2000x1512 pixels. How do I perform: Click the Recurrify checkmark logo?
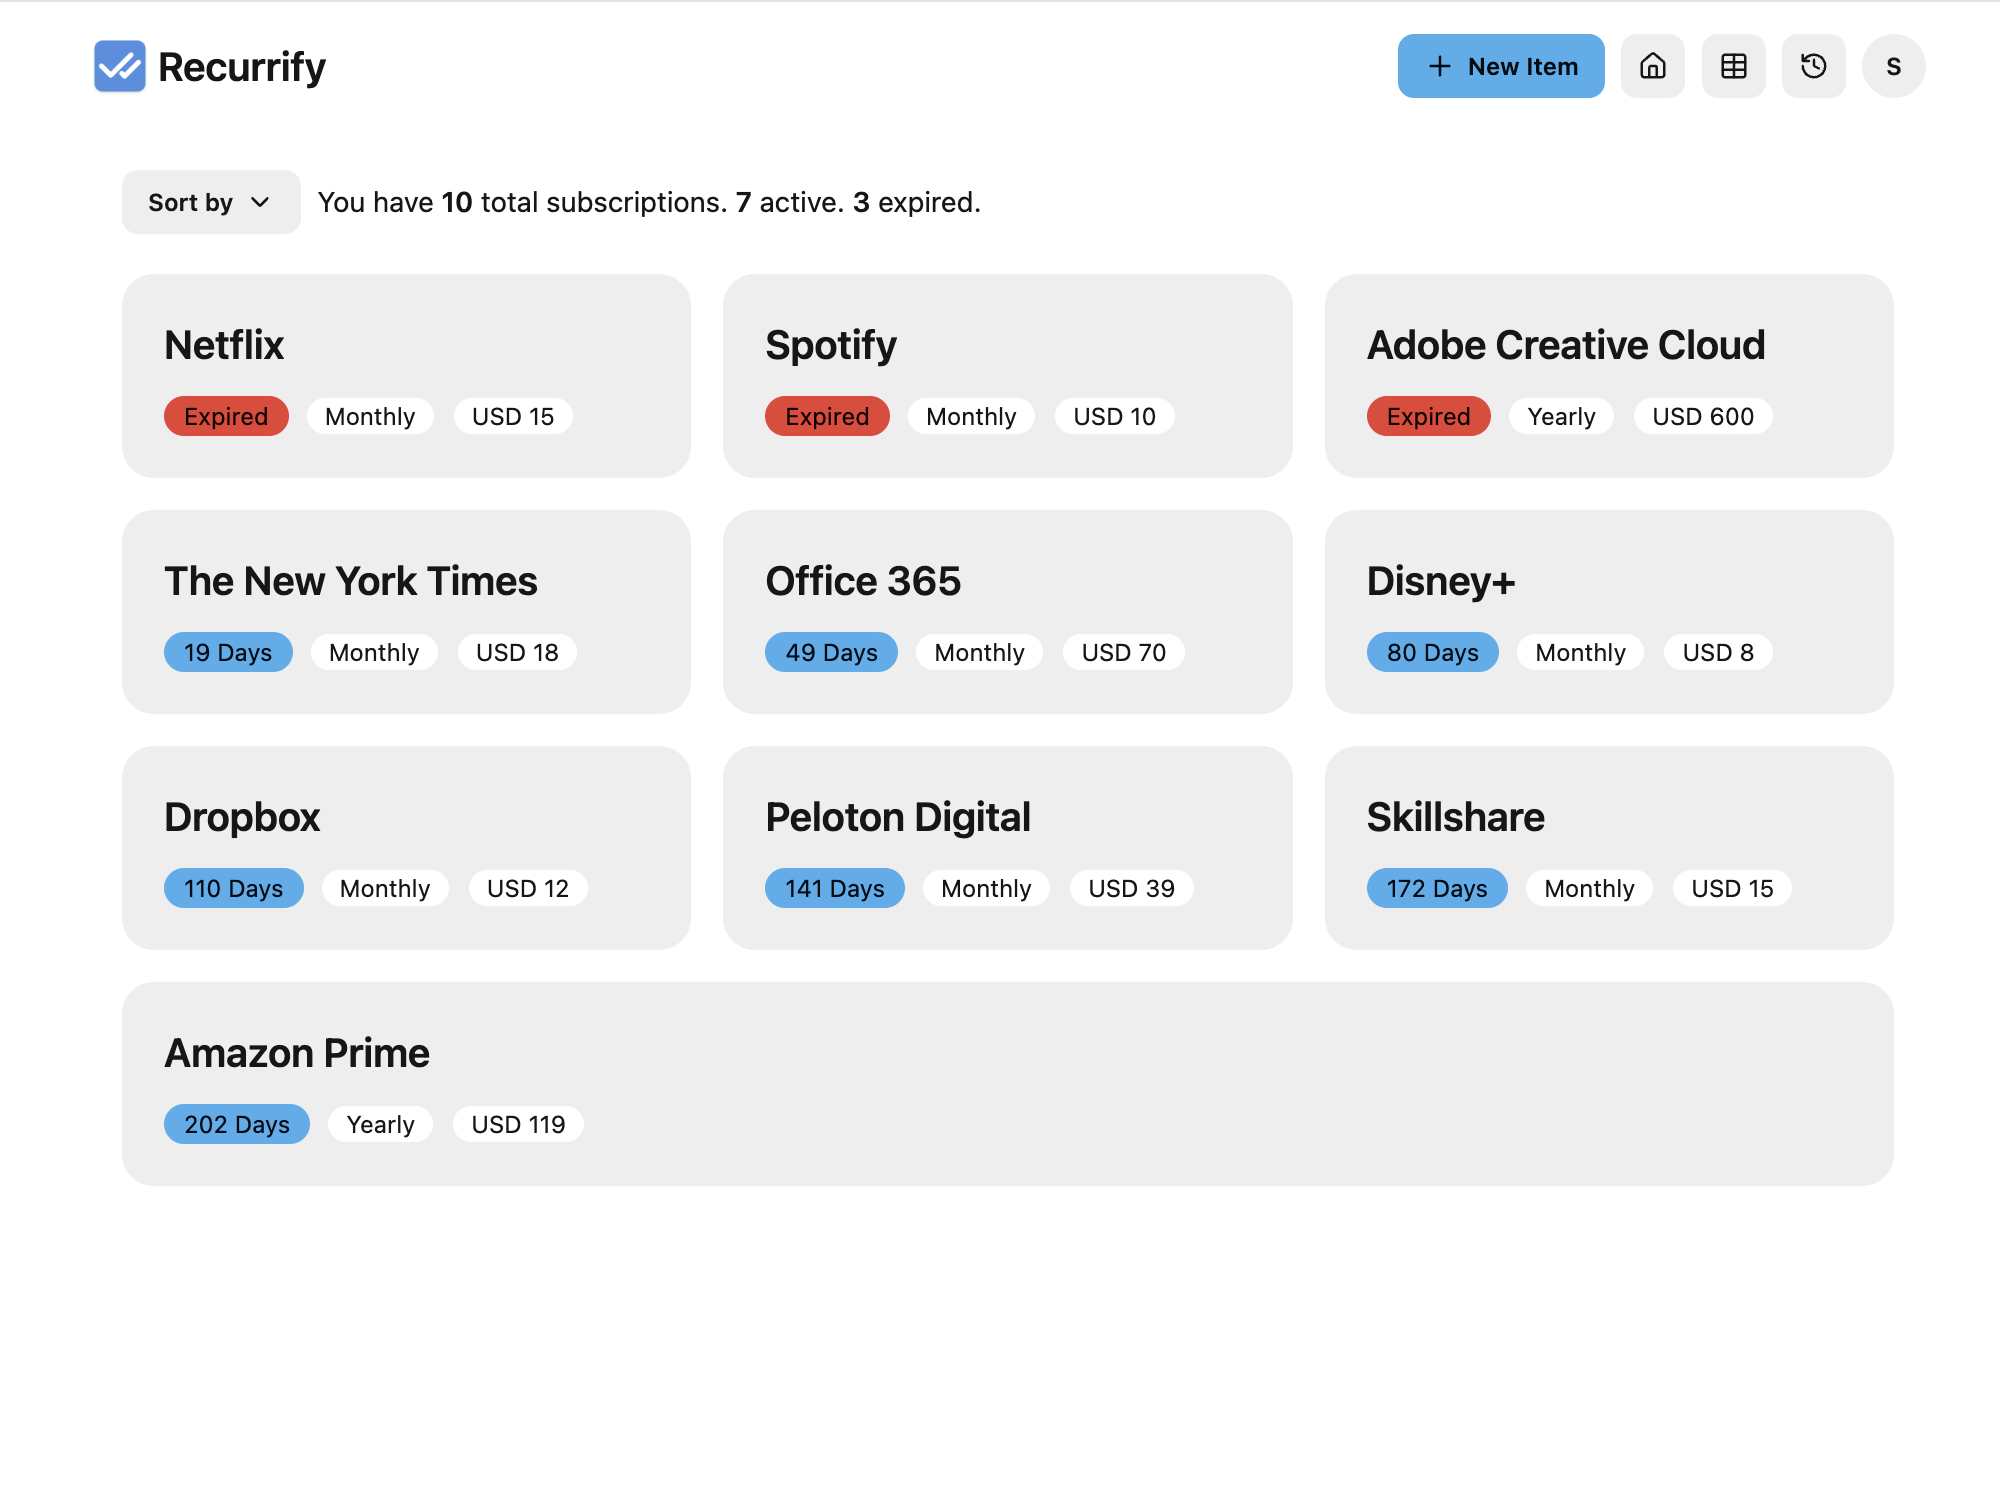[x=120, y=66]
